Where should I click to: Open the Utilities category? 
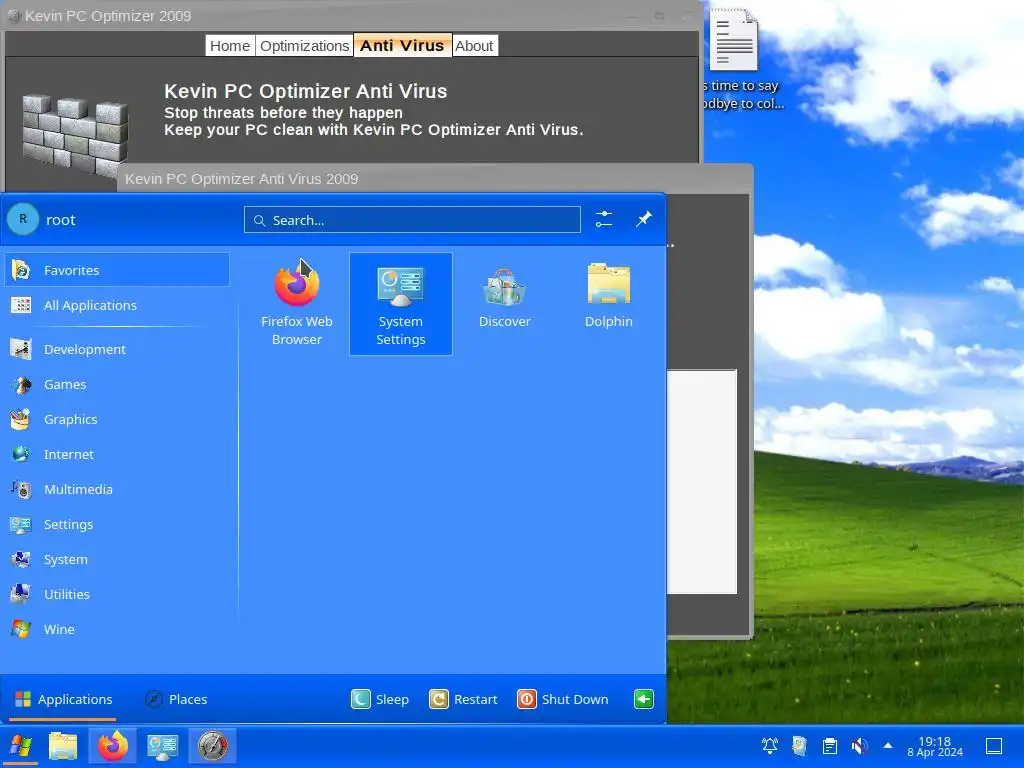click(x=117, y=594)
